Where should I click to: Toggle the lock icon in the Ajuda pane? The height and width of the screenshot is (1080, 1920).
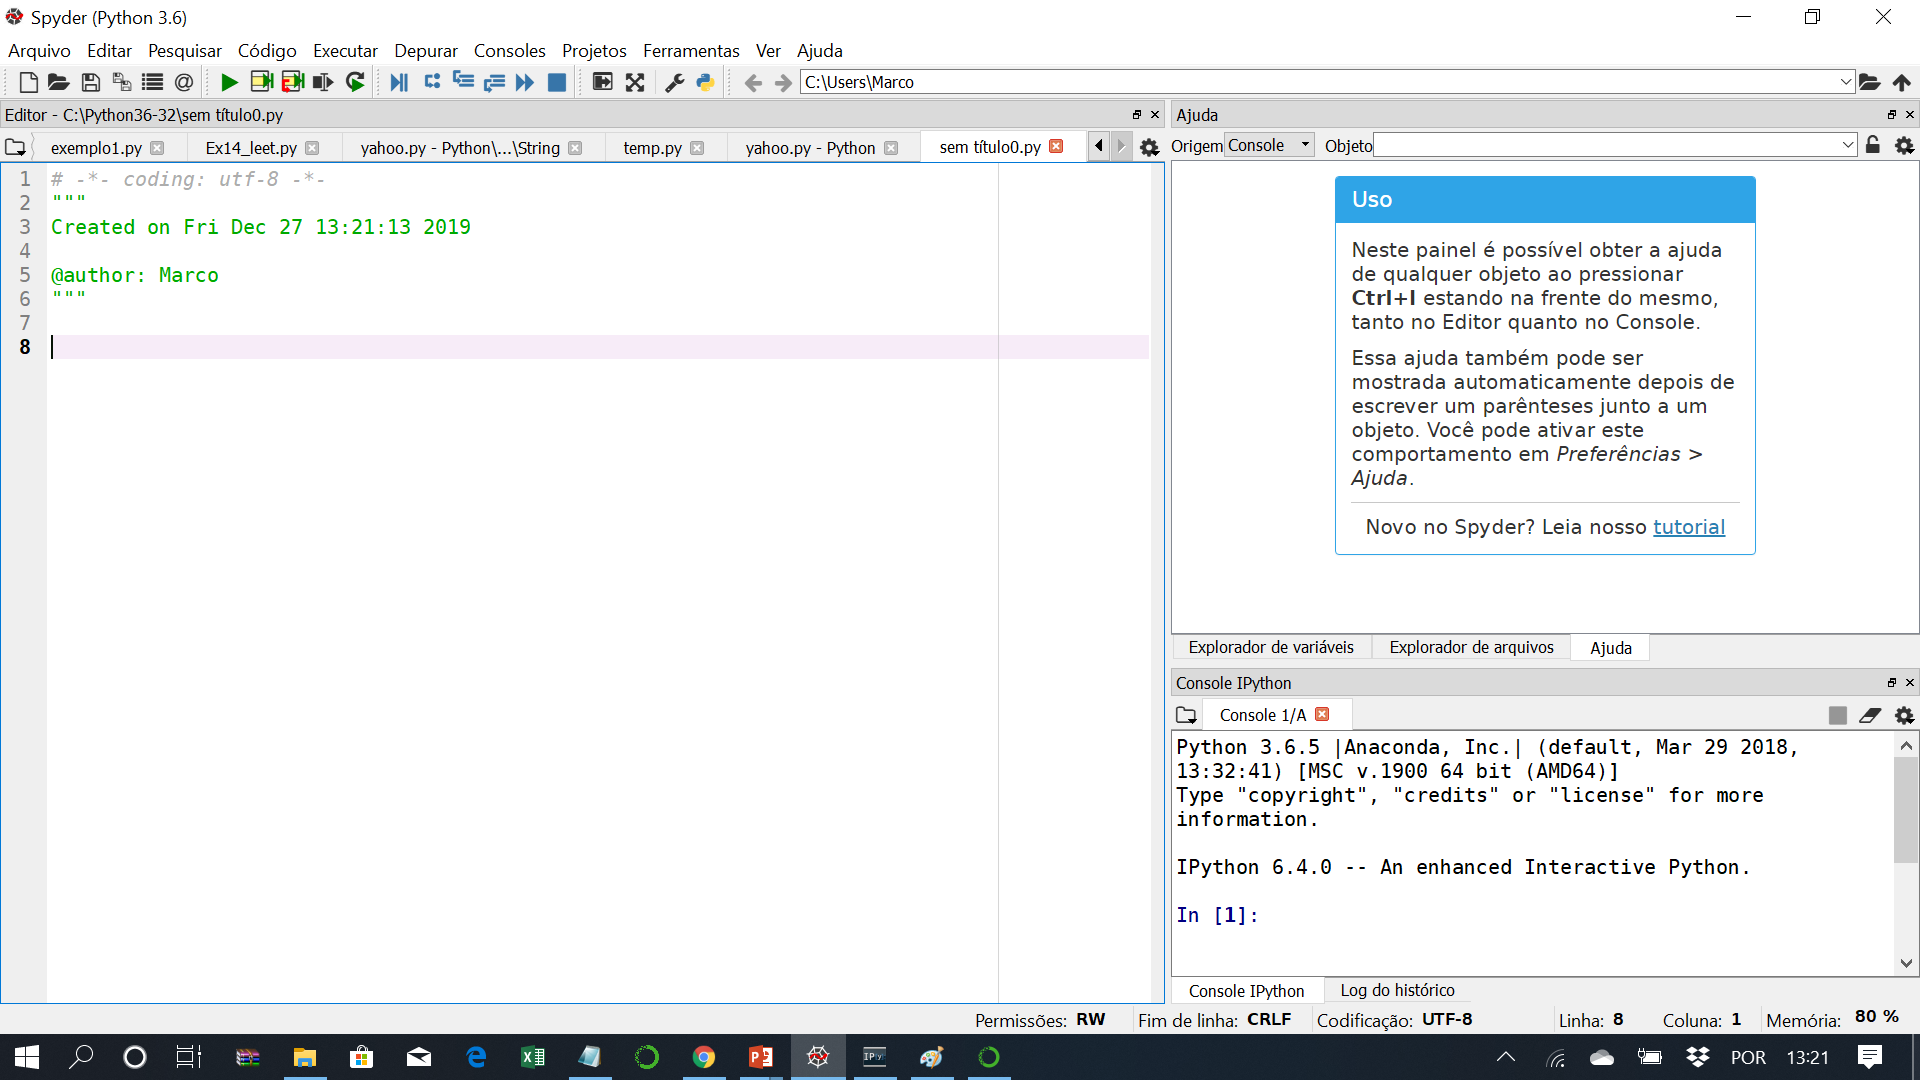1873,145
